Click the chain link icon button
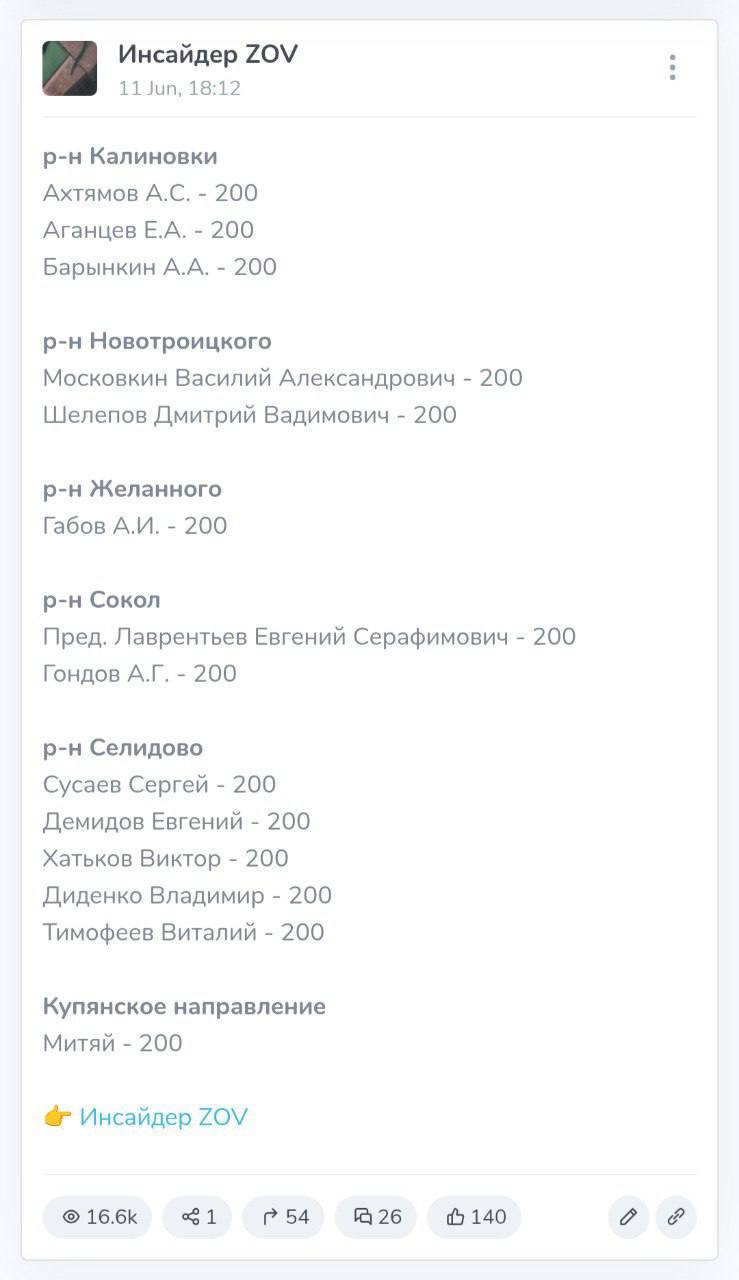739x1280 pixels. click(x=676, y=1217)
